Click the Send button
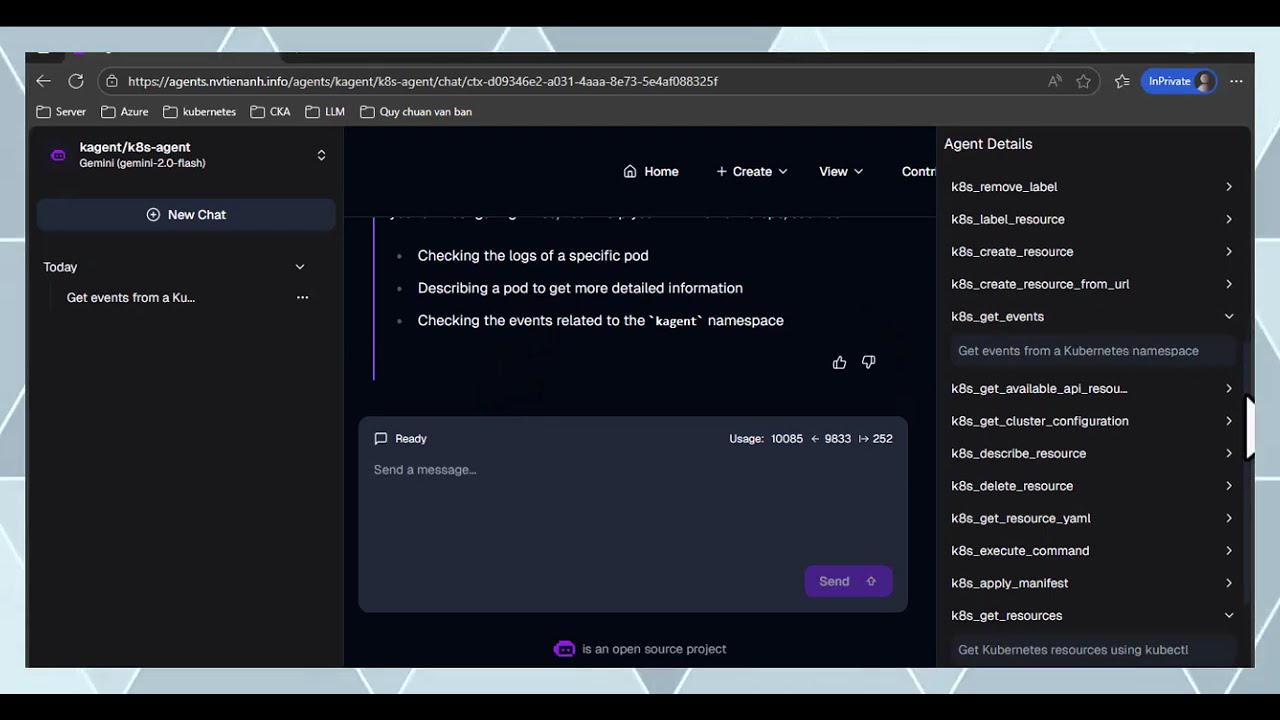1280x720 pixels. pos(848,582)
